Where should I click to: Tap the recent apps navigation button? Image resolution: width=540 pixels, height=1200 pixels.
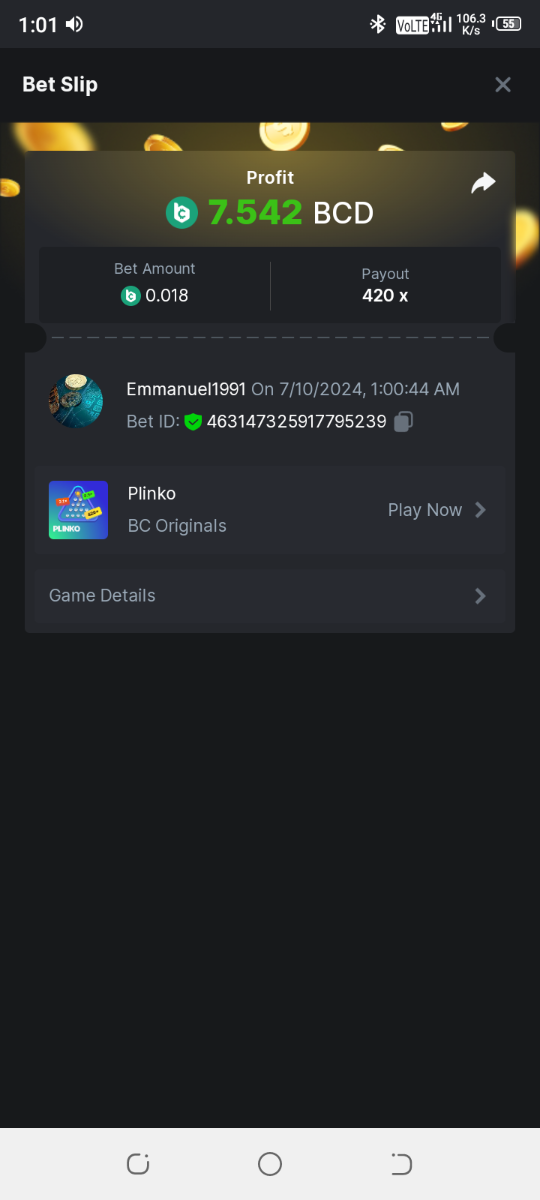pyautogui.click(x=138, y=1164)
